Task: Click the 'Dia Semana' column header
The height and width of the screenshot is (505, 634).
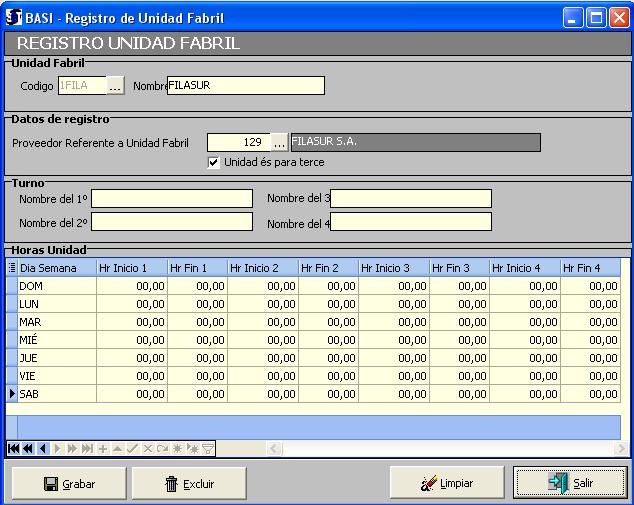Action: tap(55, 268)
